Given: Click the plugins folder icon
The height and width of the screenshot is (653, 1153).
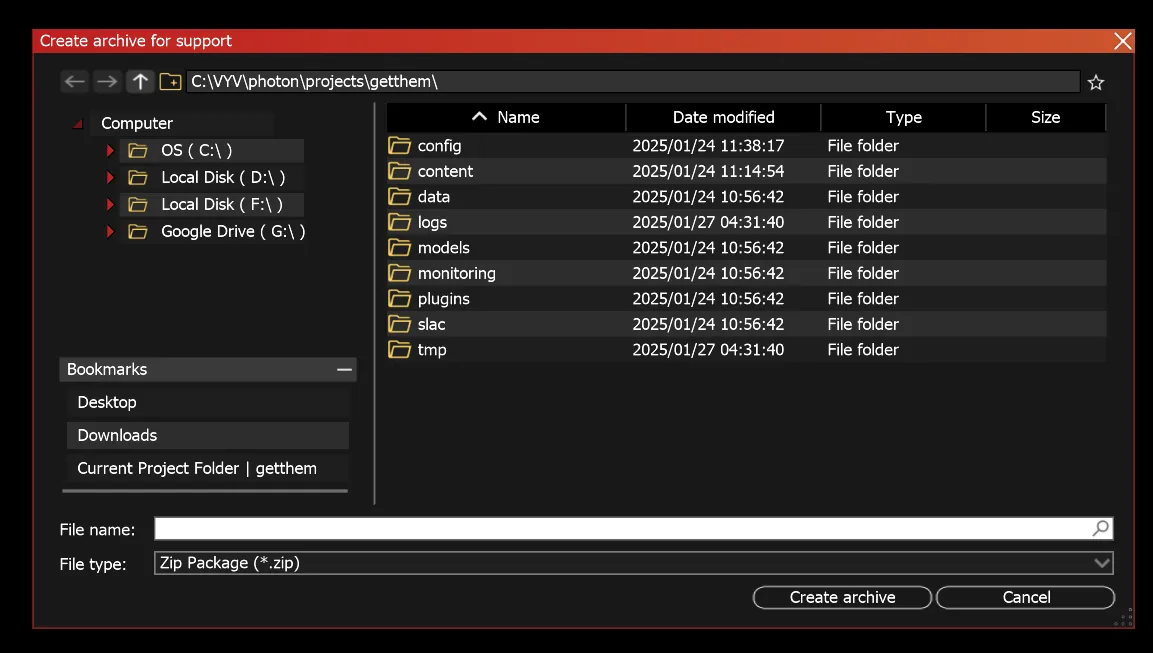Looking at the screenshot, I should point(399,299).
